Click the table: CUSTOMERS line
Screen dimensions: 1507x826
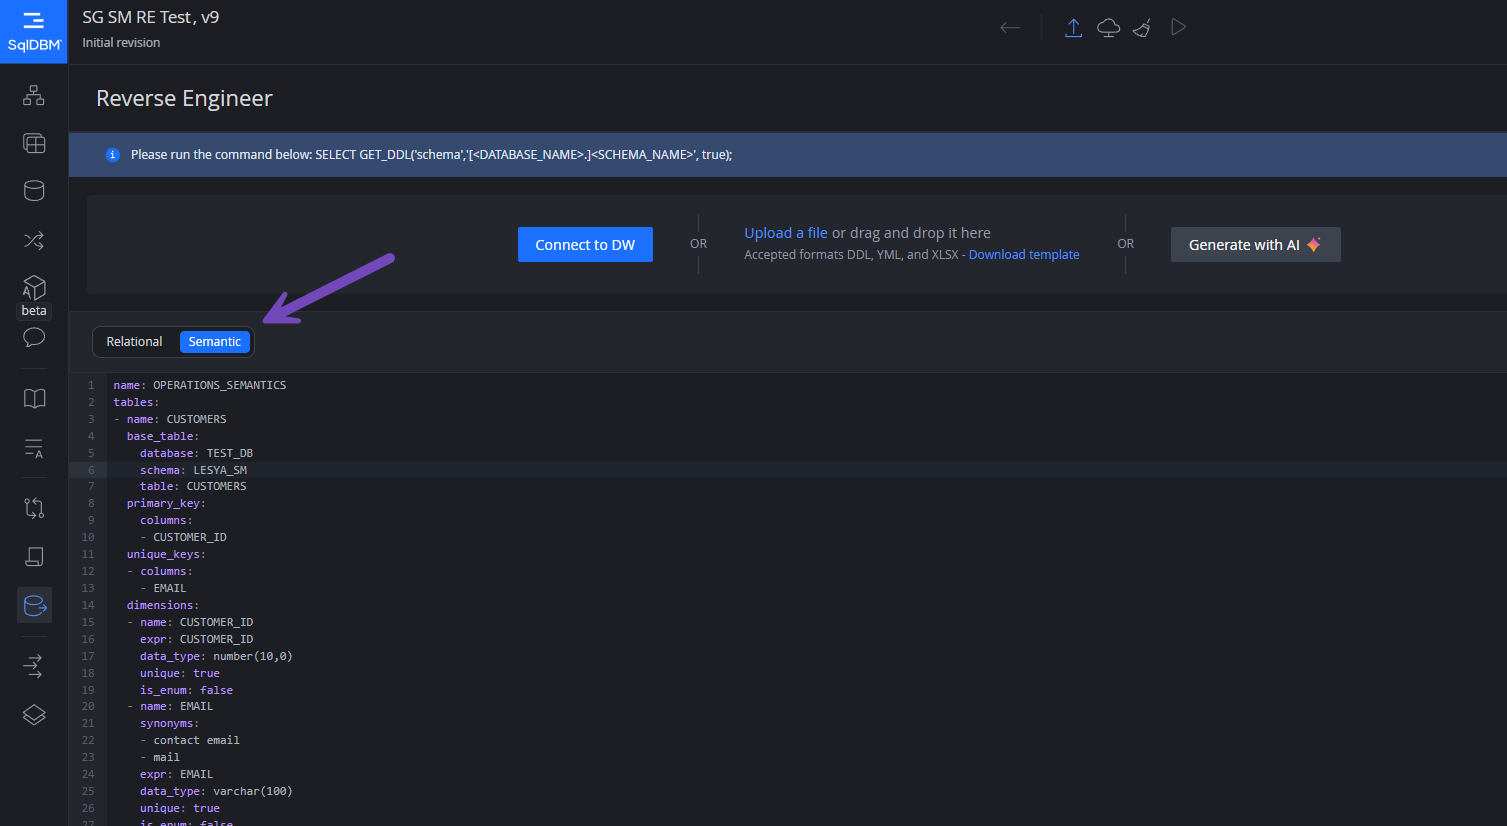(x=193, y=486)
